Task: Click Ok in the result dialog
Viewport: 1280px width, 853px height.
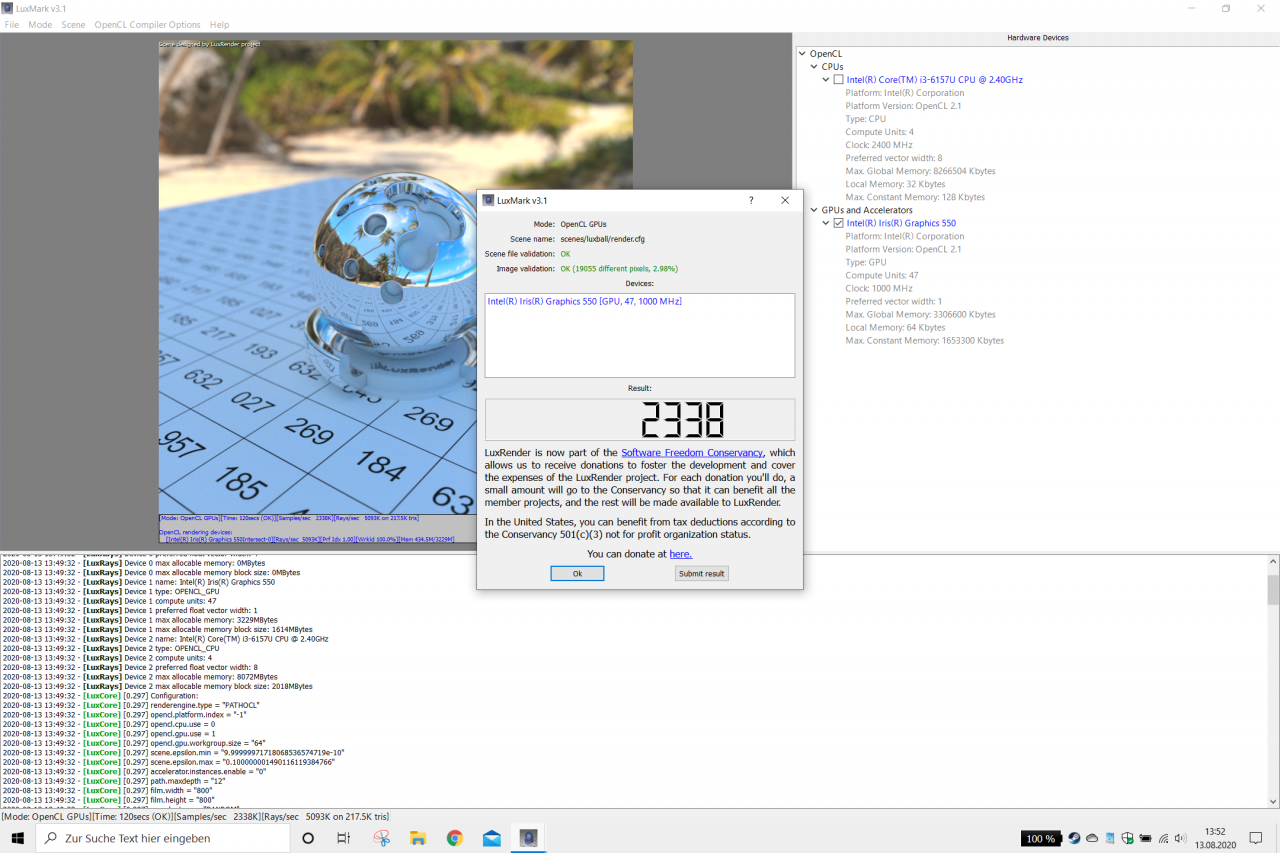Action: [x=577, y=573]
